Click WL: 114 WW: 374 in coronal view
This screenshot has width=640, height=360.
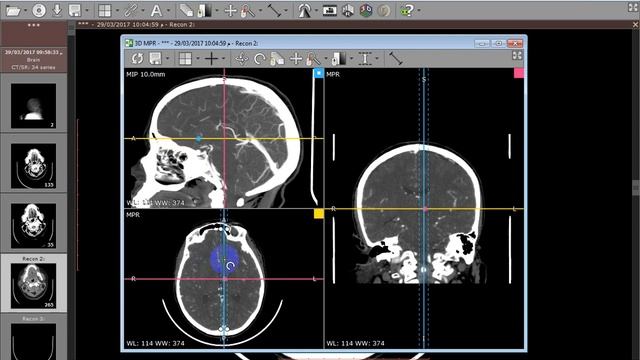[356, 343]
